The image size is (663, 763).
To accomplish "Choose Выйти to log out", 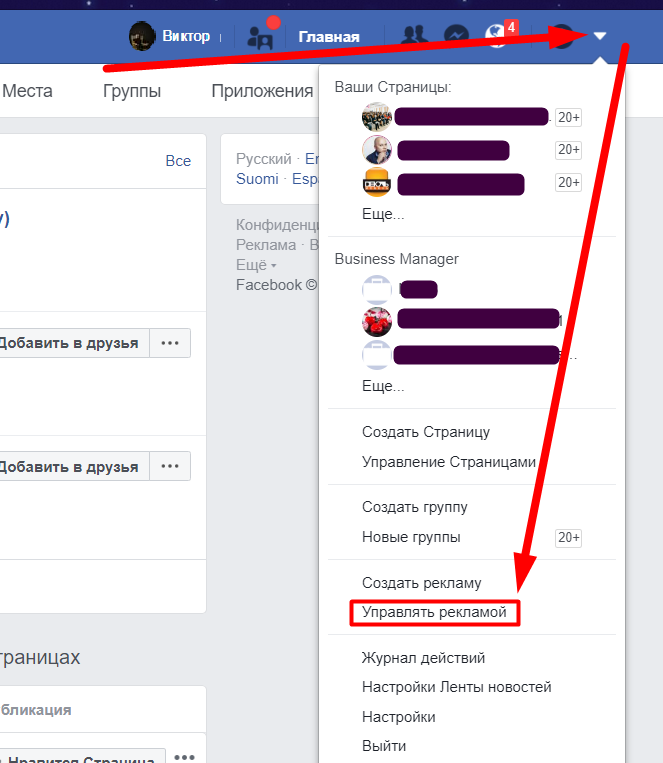I will (x=384, y=746).
